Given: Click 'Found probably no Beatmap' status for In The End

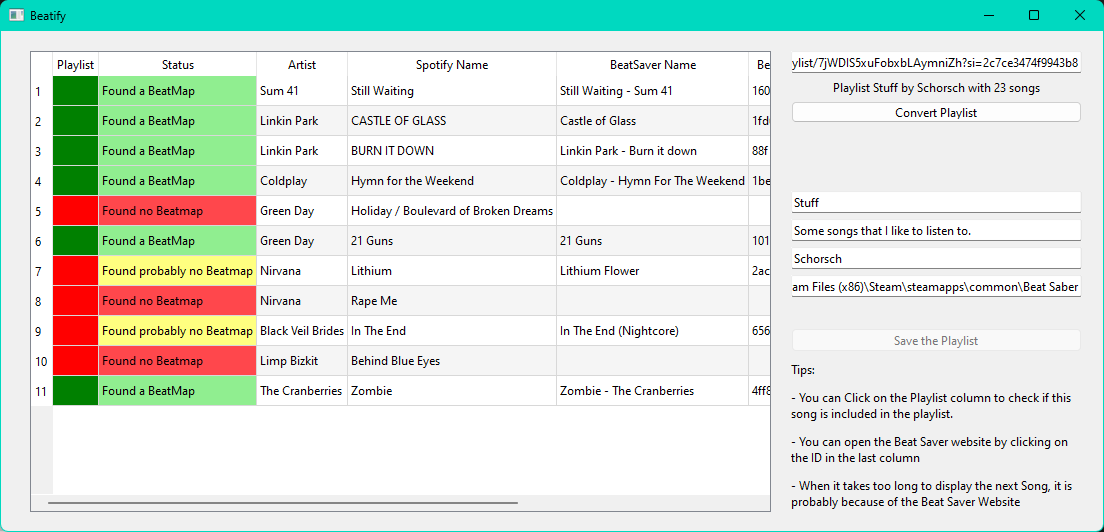Looking at the screenshot, I should tap(177, 331).
